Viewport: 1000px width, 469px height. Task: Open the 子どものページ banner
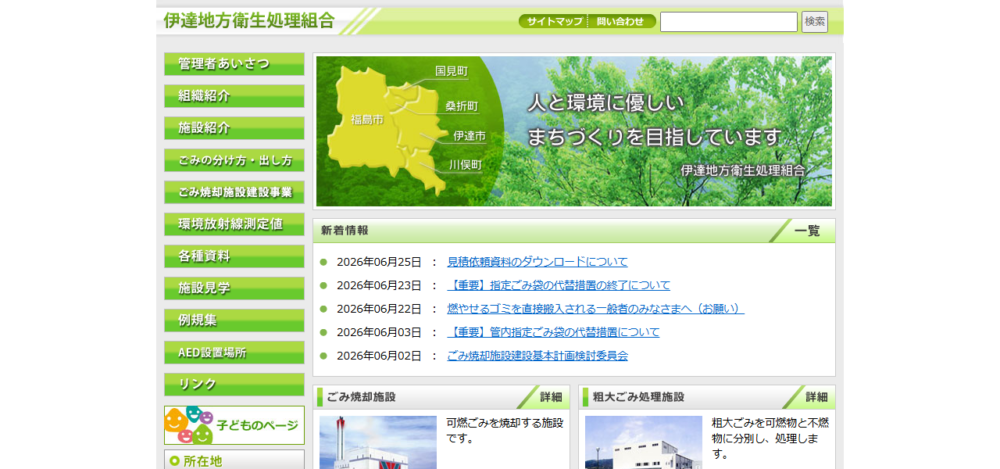pyautogui.click(x=234, y=425)
